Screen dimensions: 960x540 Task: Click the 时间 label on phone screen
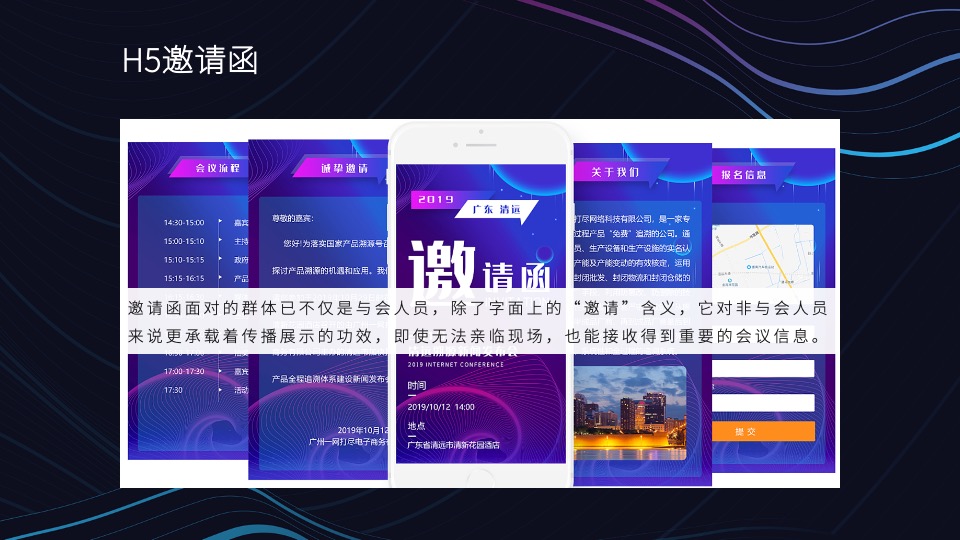(416, 385)
